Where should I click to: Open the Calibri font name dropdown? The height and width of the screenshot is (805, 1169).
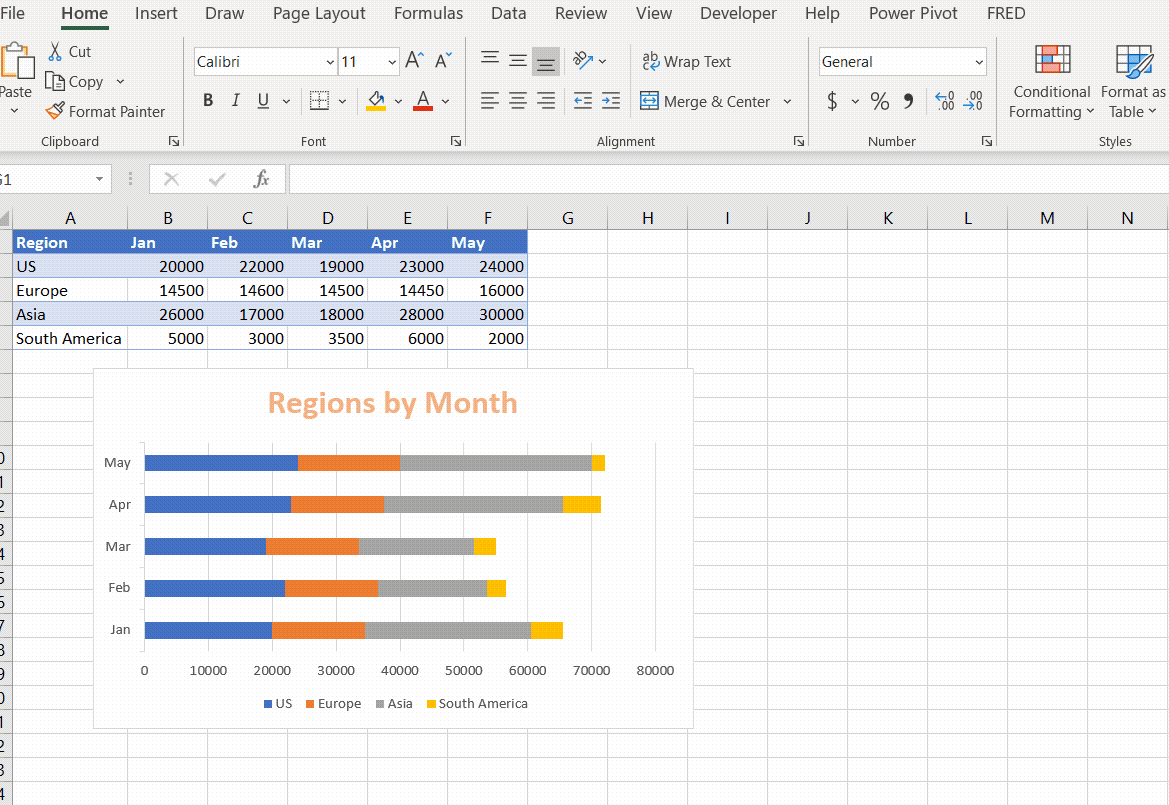(330, 62)
